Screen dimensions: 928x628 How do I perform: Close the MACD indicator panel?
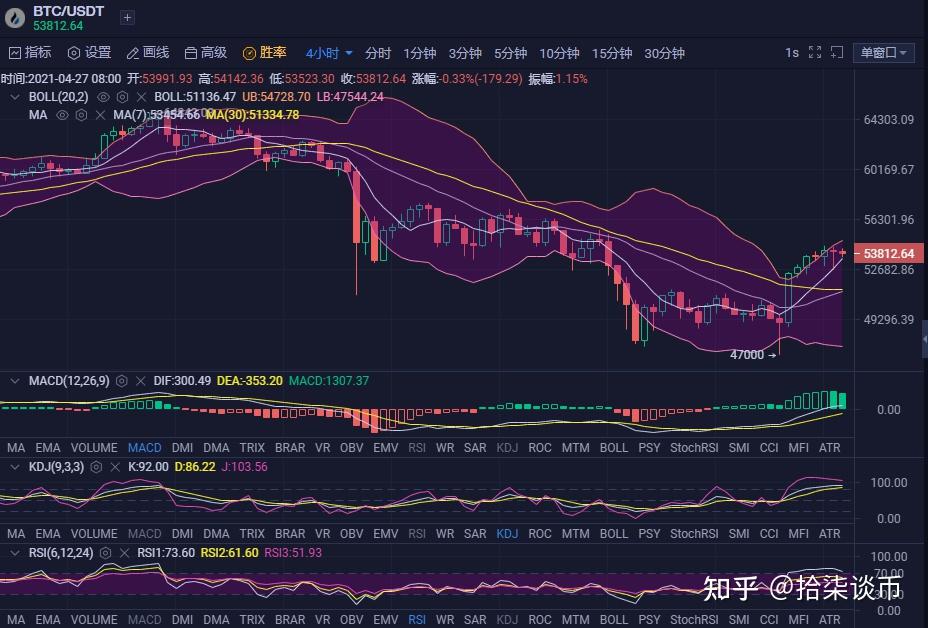pyautogui.click(x=140, y=381)
